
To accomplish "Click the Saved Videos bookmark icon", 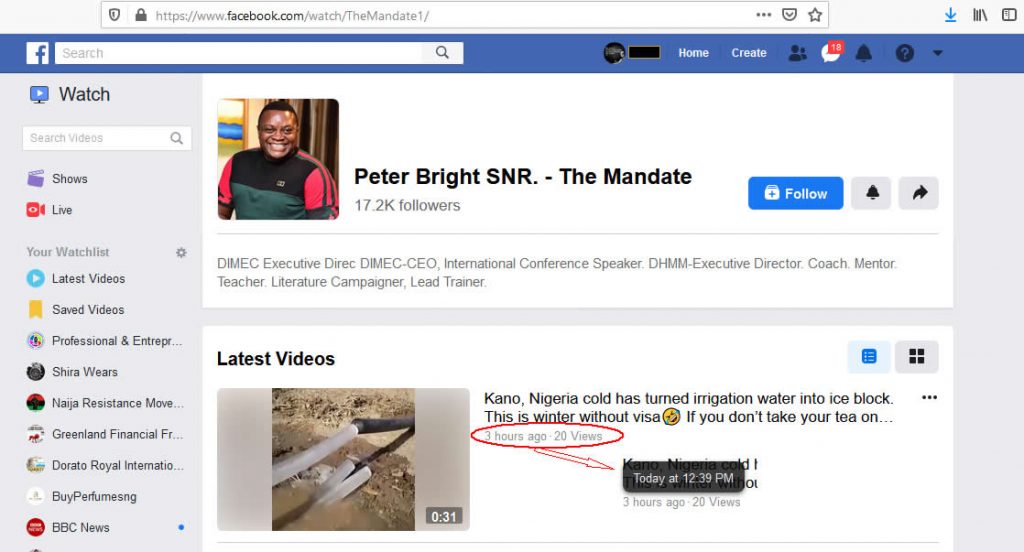I will point(35,310).
